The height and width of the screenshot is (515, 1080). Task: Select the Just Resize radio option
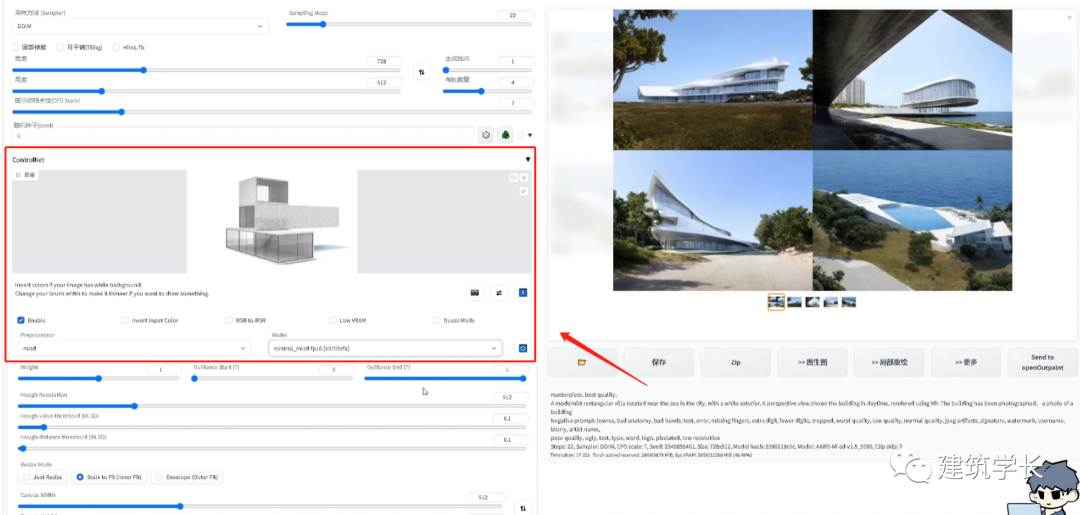(26, 477)
